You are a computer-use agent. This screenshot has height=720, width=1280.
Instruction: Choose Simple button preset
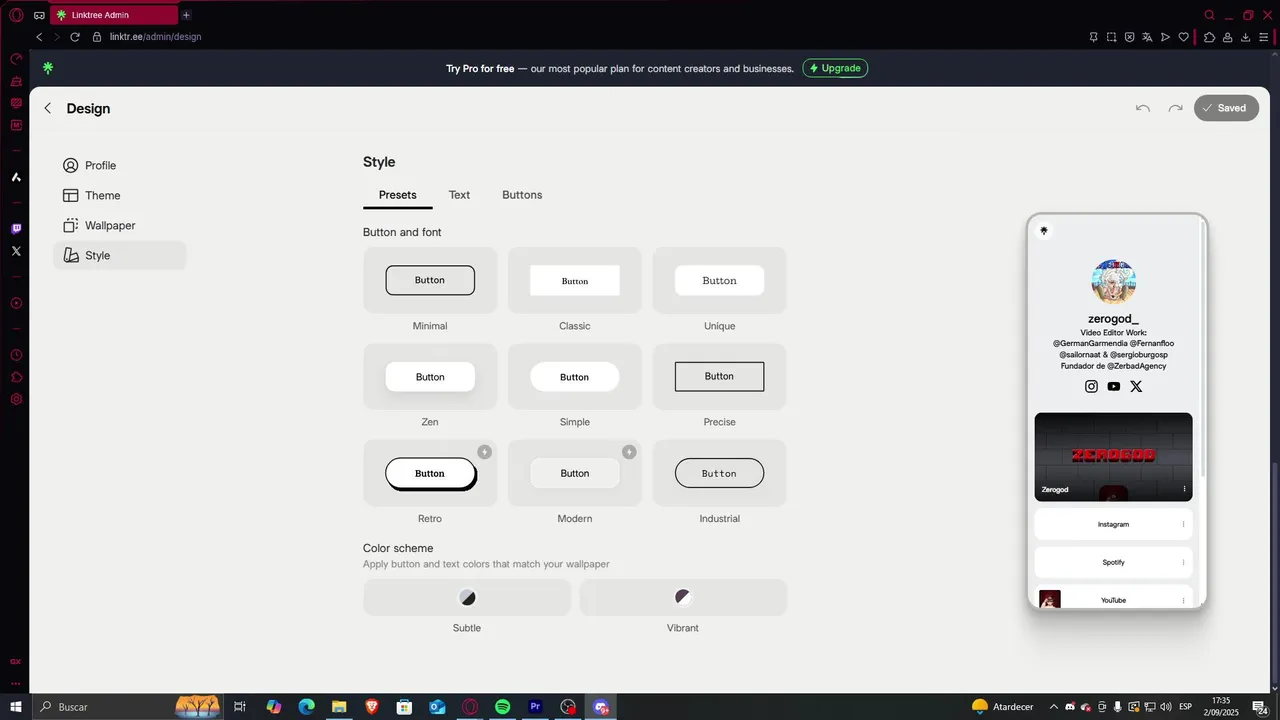[x=575, y=377]
